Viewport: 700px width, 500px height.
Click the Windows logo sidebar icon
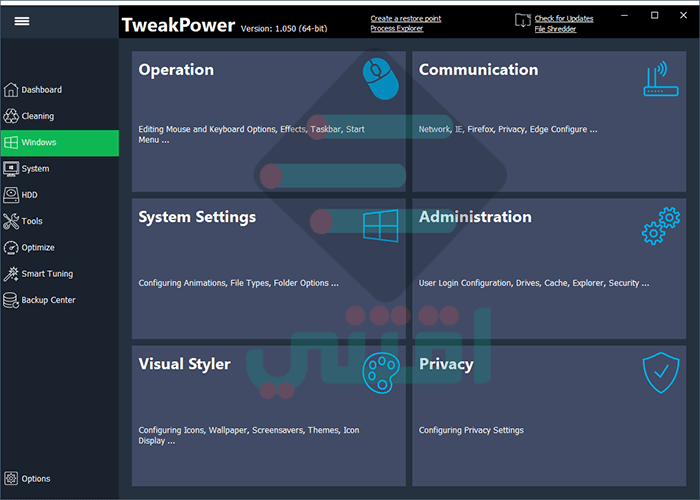11,142
